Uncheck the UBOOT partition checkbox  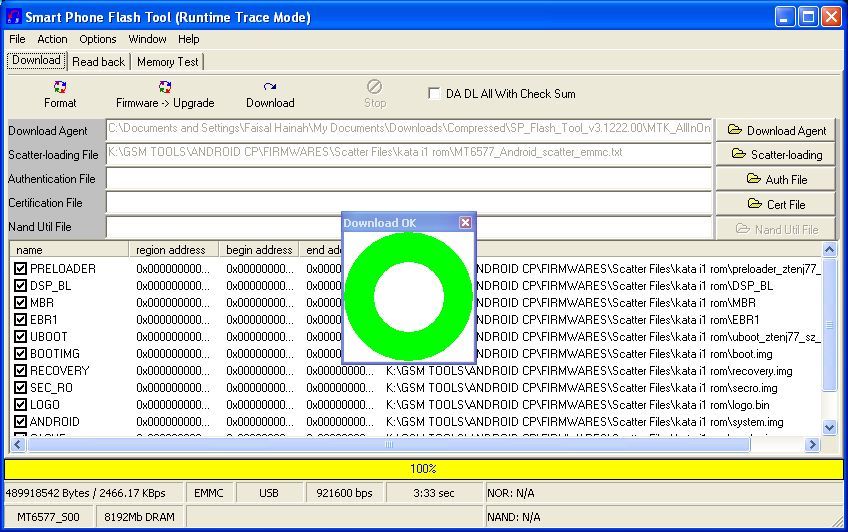[x=20, y=336]
